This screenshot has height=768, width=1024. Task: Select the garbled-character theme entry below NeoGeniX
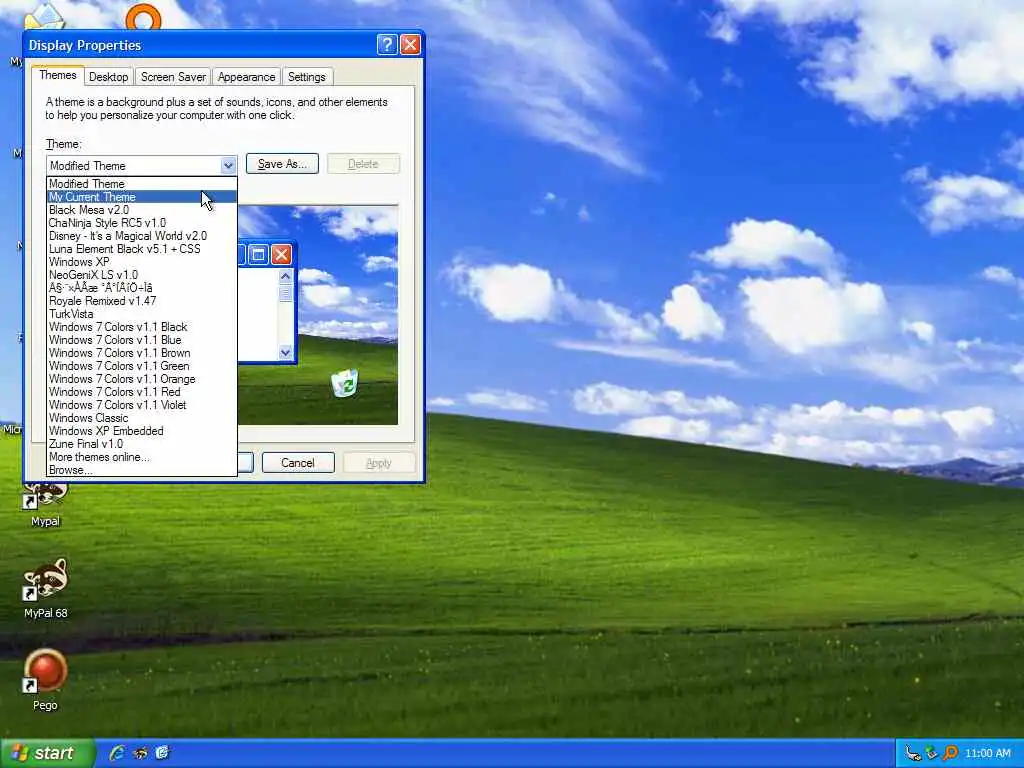coord(142,288)
